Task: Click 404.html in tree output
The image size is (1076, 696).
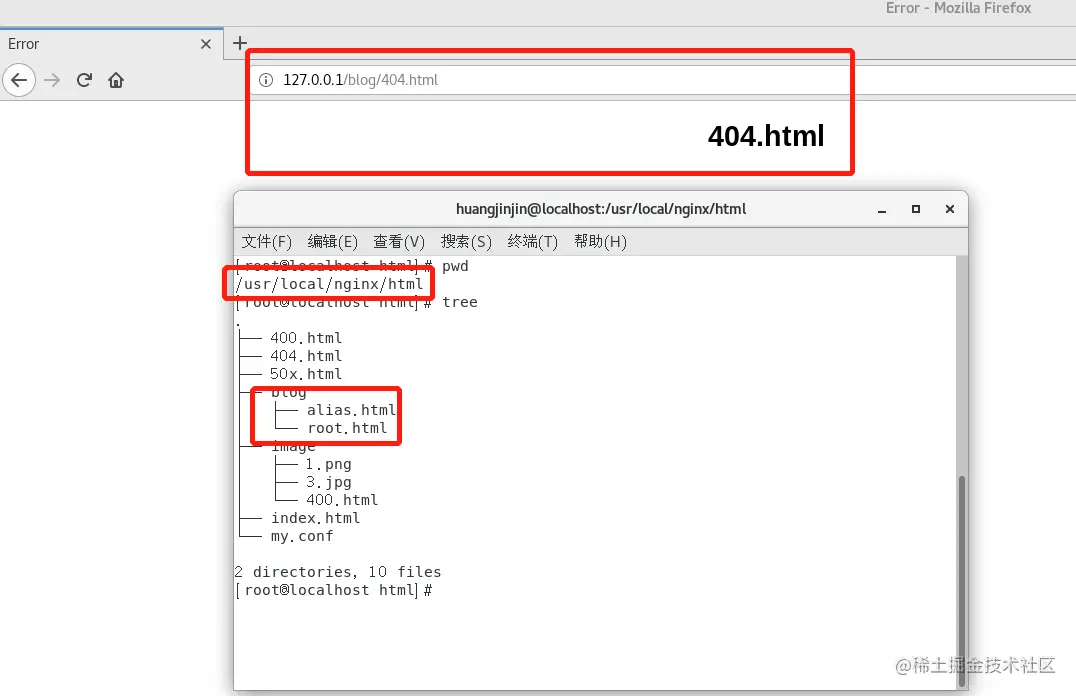Action: (x=306, y=356)
